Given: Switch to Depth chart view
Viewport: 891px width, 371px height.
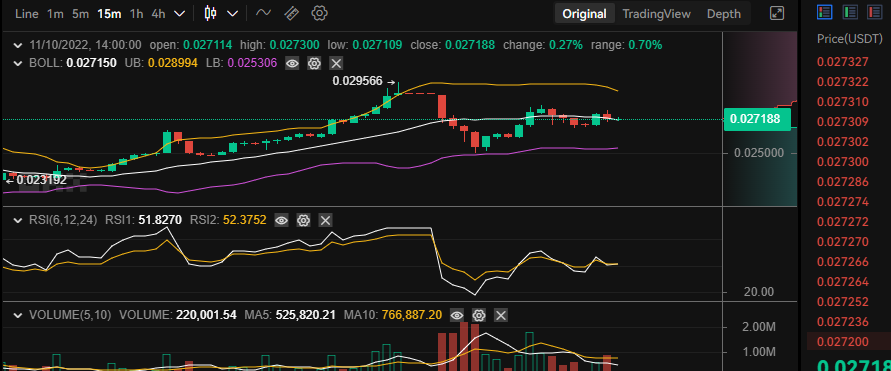Looking at the screenshot, I should click(x=723, y=14).
